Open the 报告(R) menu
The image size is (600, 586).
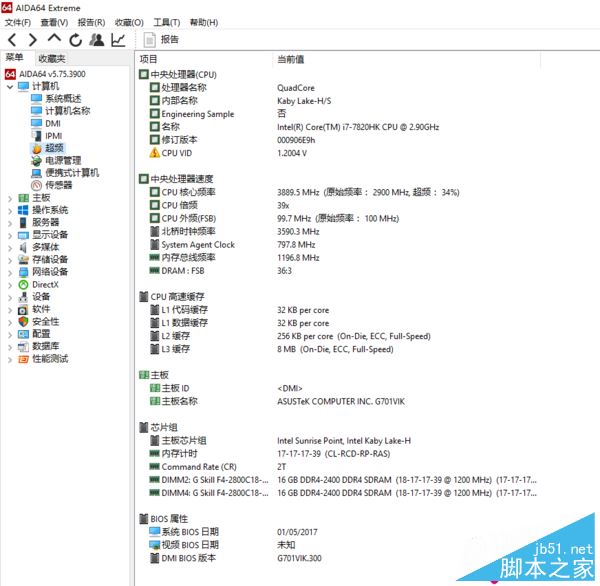pos(91,23)
